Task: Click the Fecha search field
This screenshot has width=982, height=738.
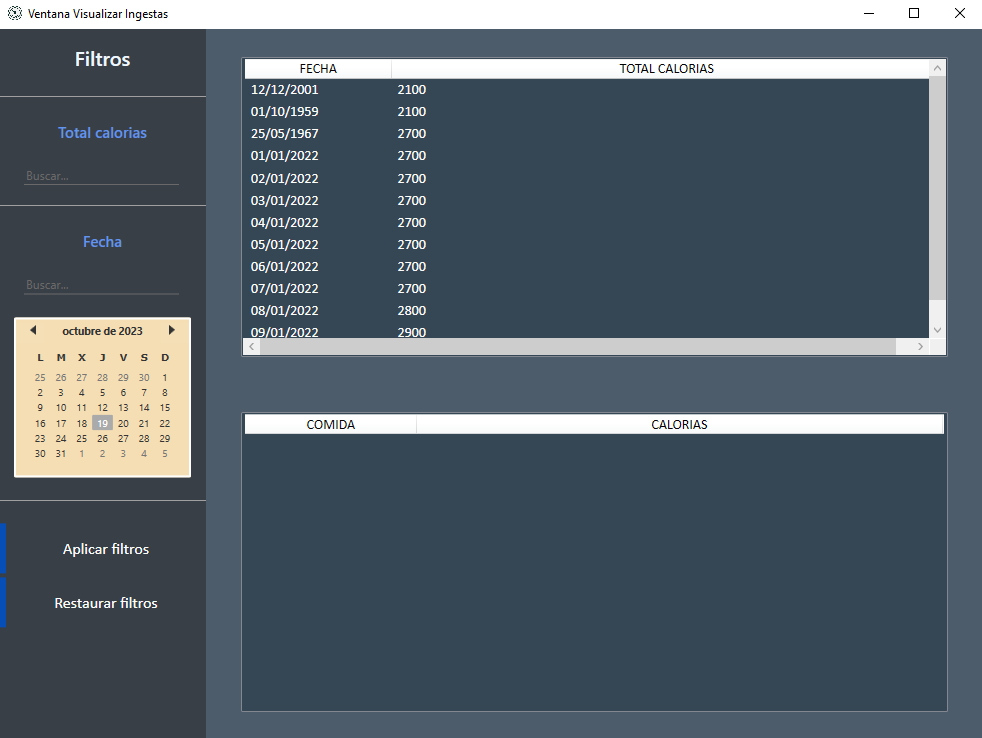Action: (100, 284)
